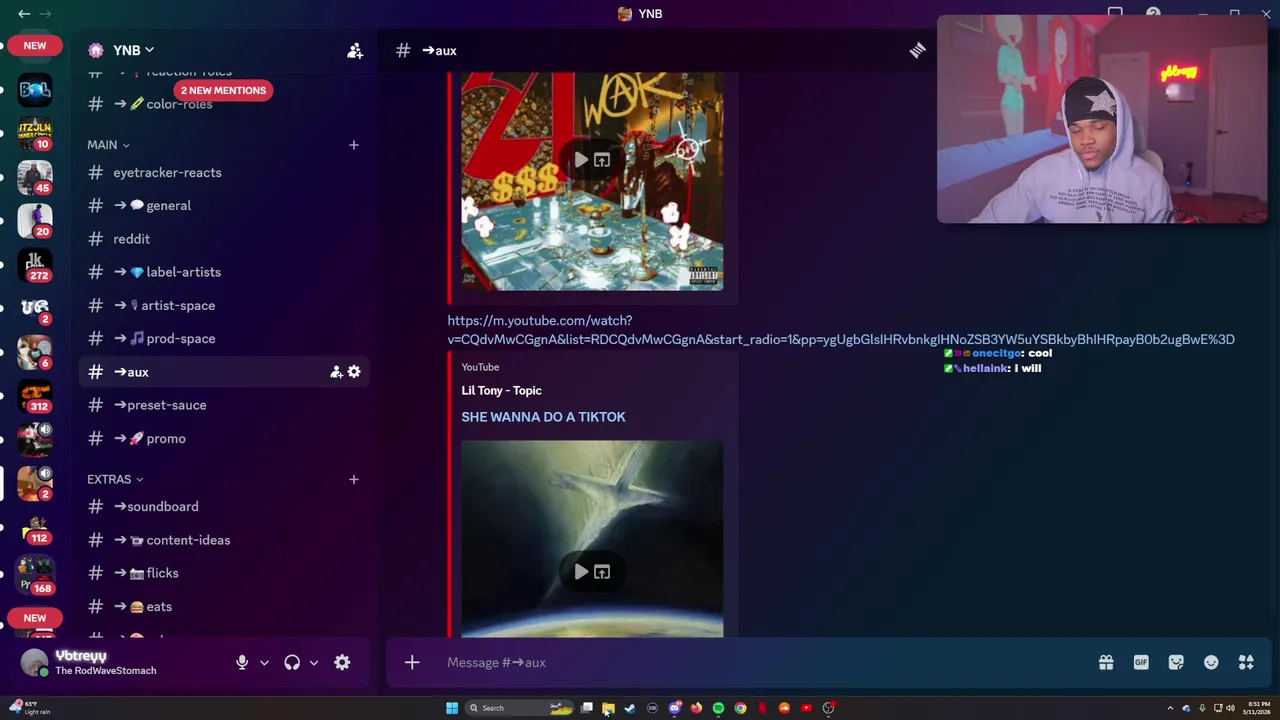Open the apps launcher icon in message bar
This screenshot has height=720, width=1280.
coord(1246,662)
